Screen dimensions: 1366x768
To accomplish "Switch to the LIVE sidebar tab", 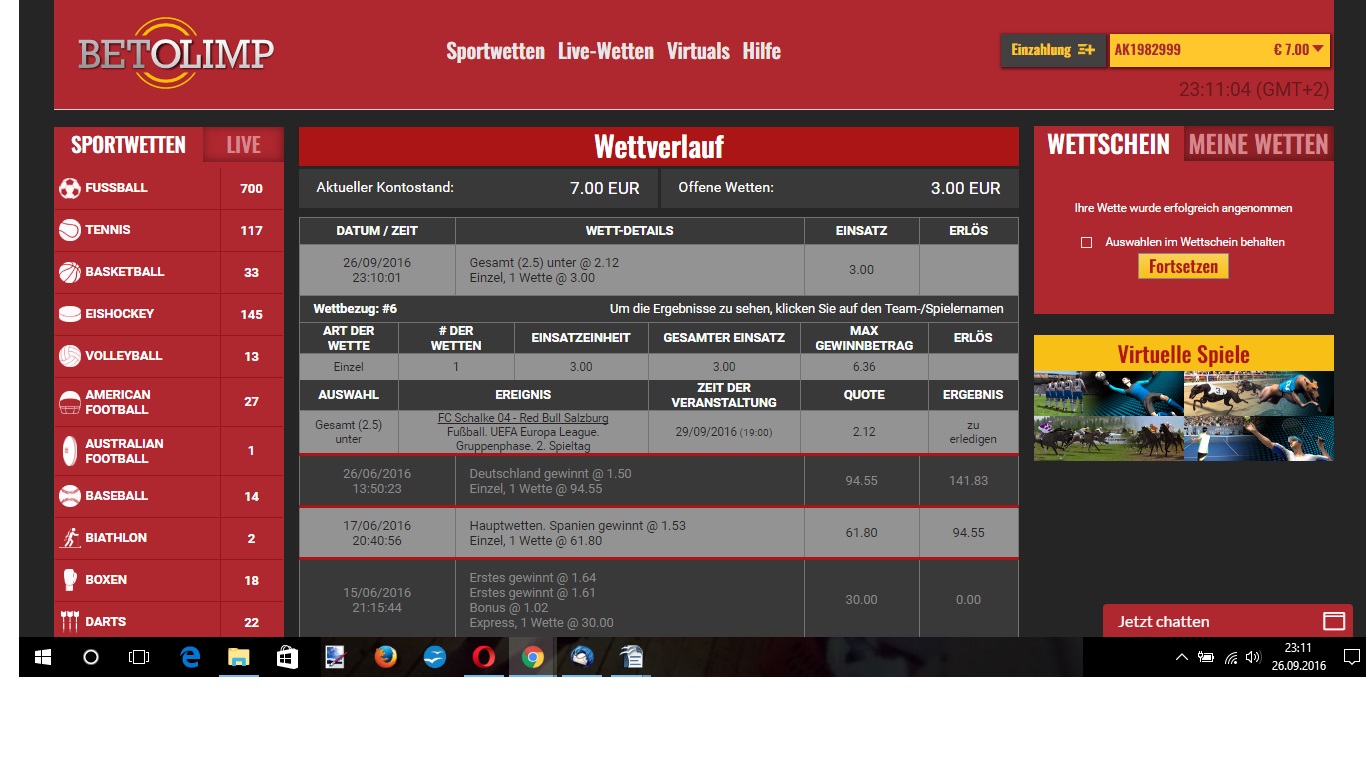I will tap(243, 145).
